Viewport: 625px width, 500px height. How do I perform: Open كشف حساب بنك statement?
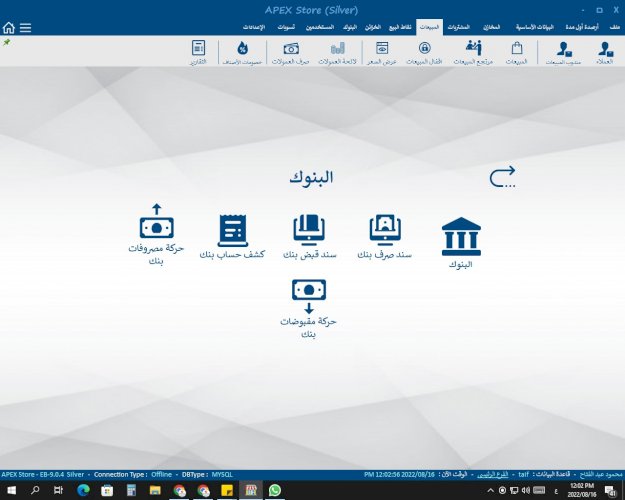tap(234, 237)
